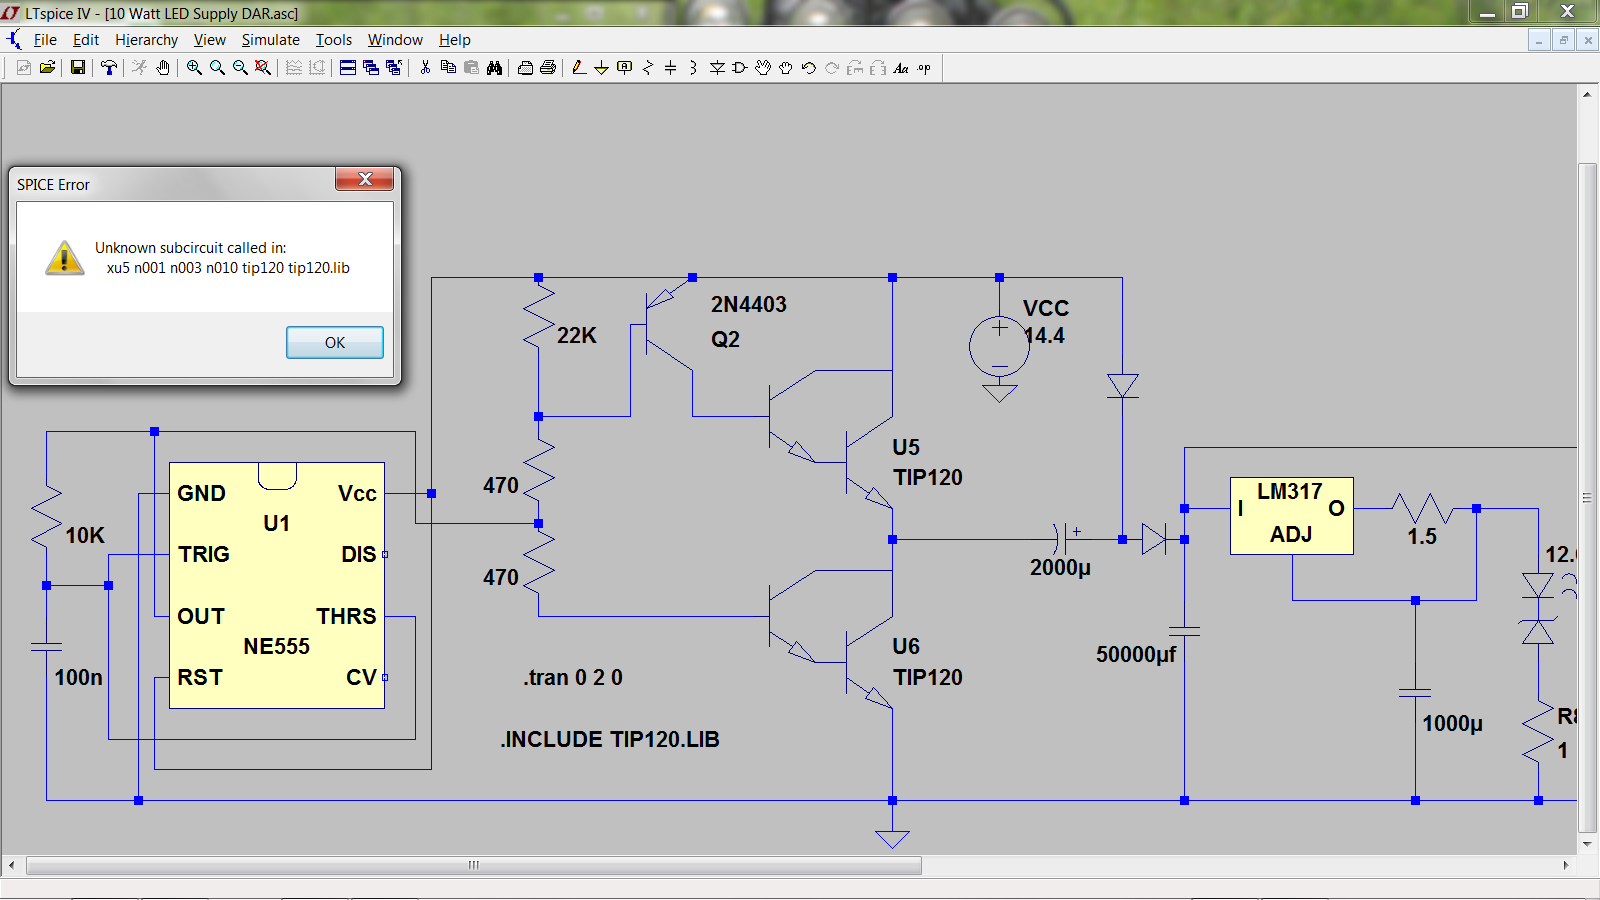Click the horizontal scrollbar thumb
1600x900 pixels.
pos(474,865)
